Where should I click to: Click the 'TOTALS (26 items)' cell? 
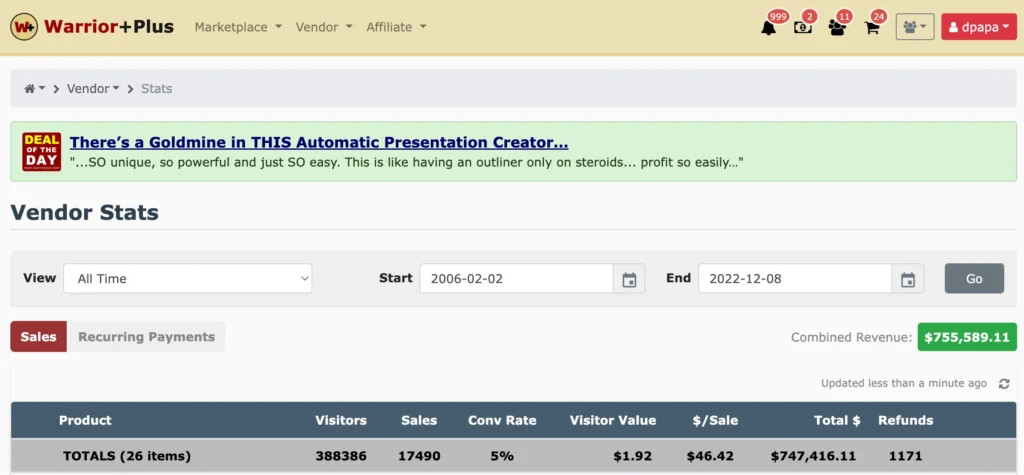pyautogui.click(x=127, y=455)
